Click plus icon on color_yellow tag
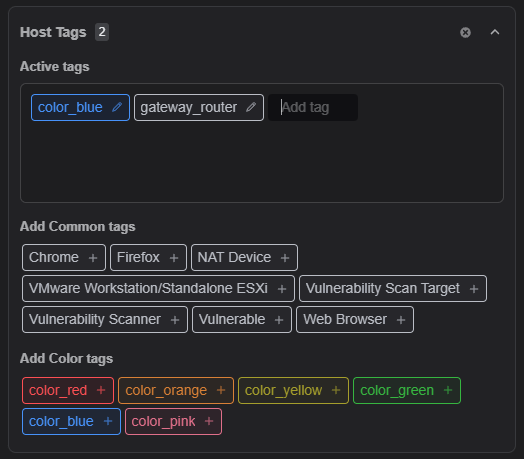This screenshot has width=524, height=459. (336, 390)
